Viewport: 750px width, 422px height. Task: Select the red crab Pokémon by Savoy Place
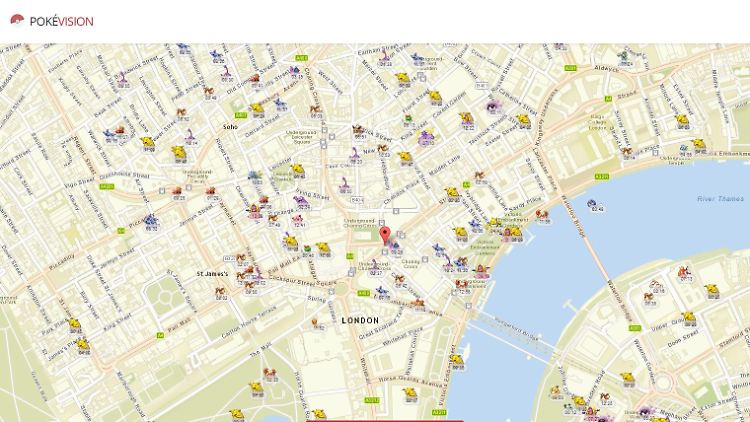[x=541, y=215]
